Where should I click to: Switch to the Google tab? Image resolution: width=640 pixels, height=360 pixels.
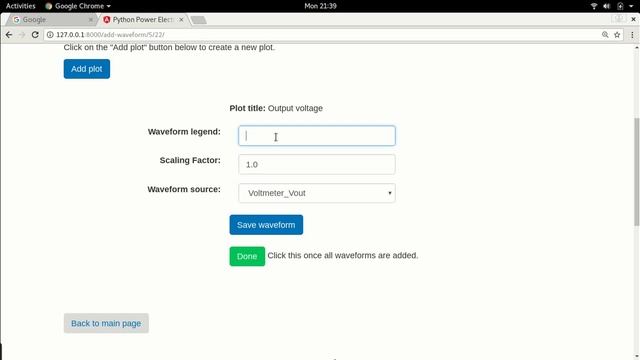(51, 20)
